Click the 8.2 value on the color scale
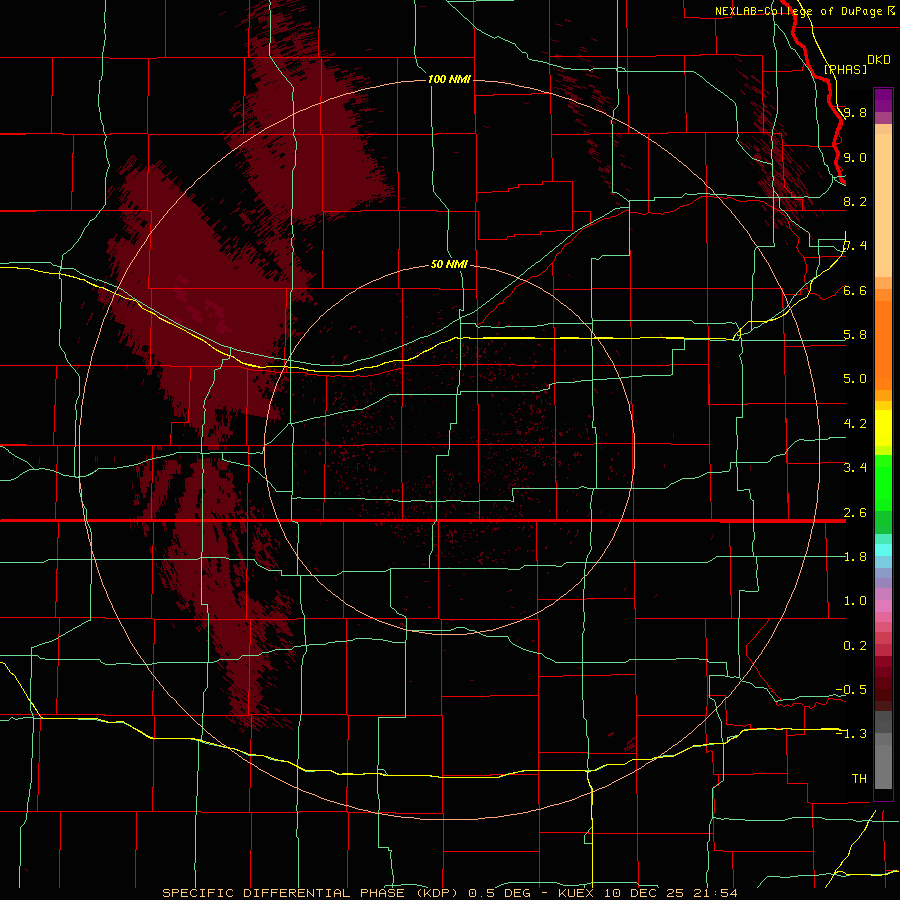 point(855,201)
